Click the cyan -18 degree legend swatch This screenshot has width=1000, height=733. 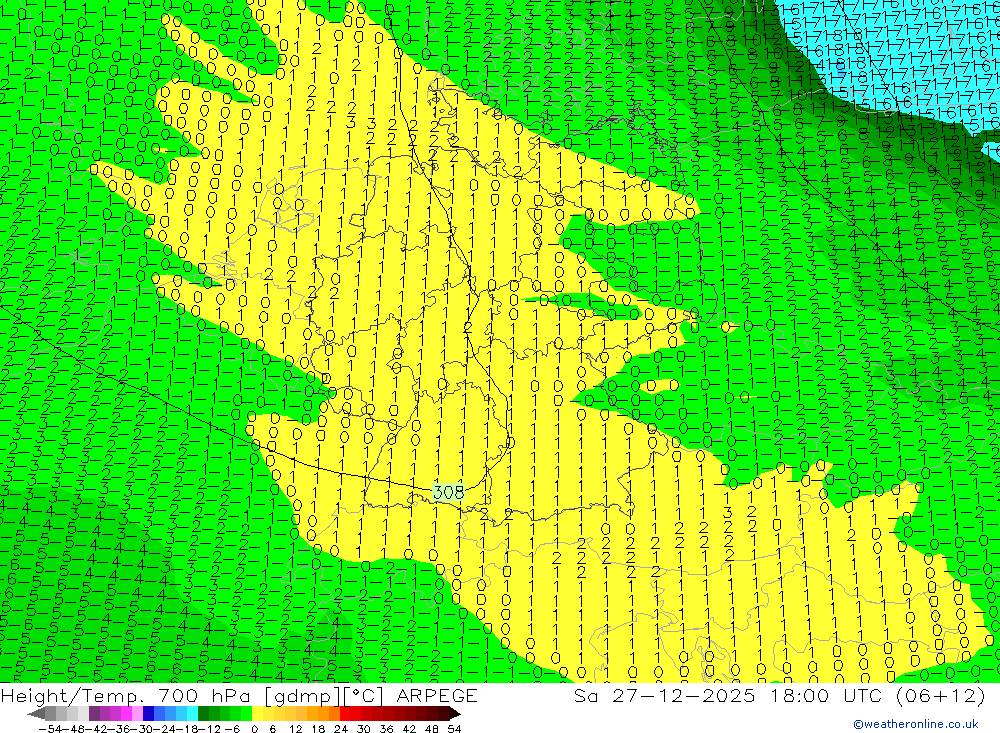pos(192,714)
